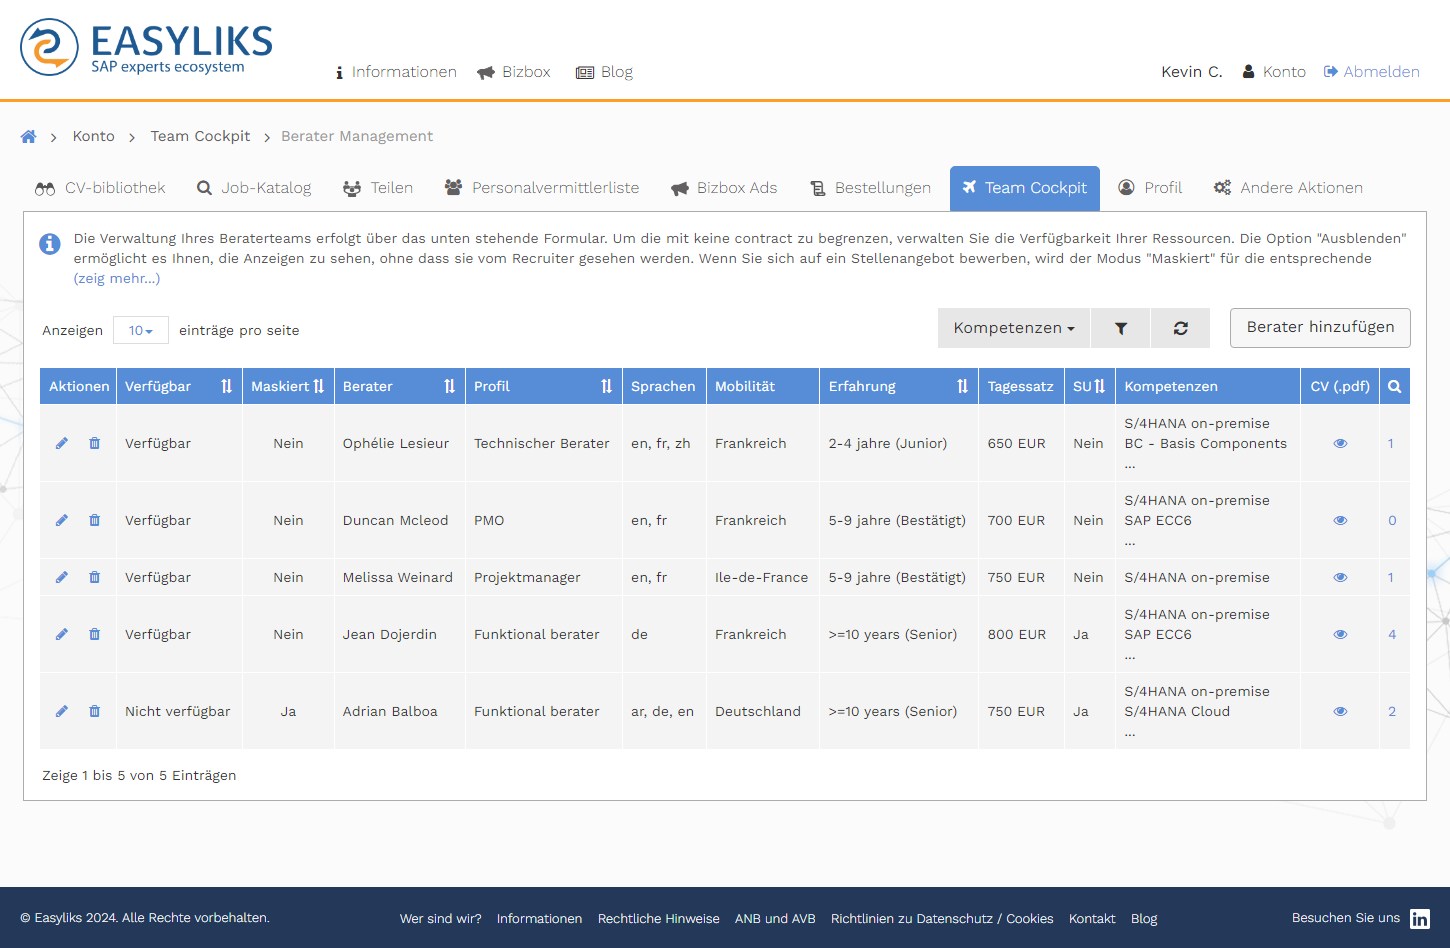Edit Ophélie Lesieur's row with pencil icon
Screen dimensions: 1450x948
[x=62, y=443]
